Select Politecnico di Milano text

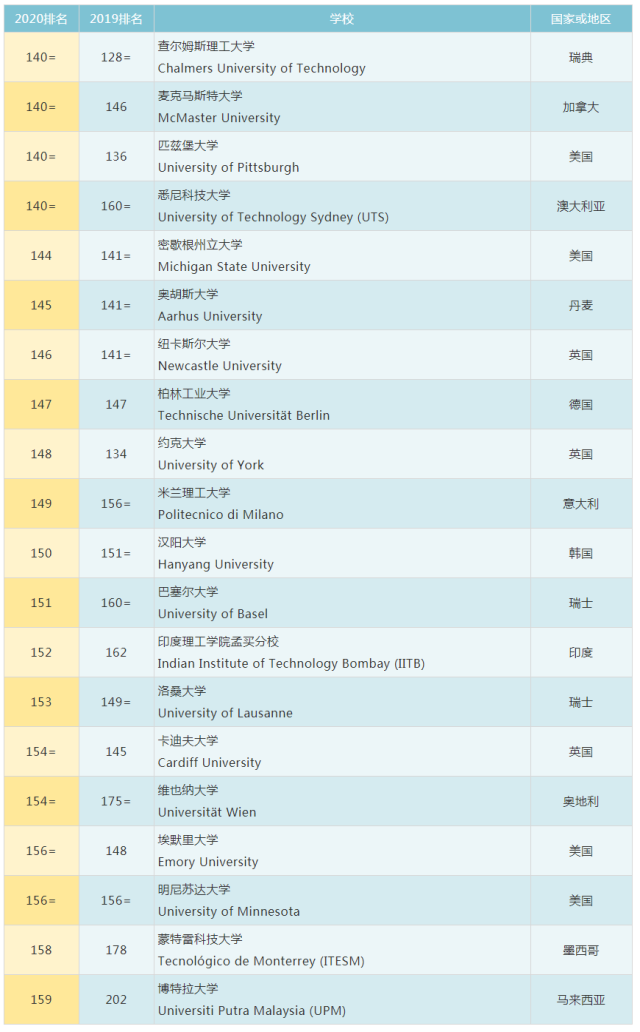(x=221, y=515)
